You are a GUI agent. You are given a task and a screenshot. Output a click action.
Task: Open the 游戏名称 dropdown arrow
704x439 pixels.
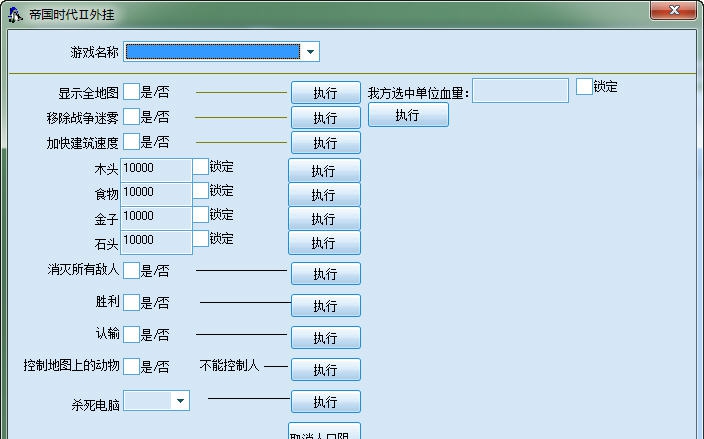coord(310,52)
